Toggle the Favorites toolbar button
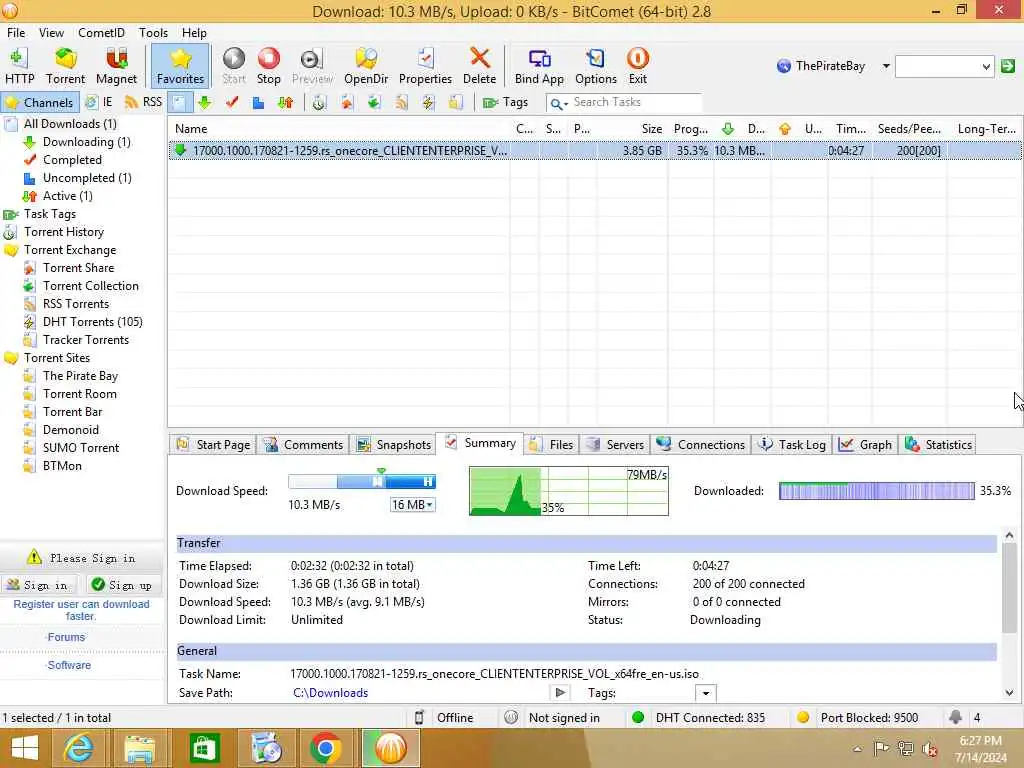The width and height of the screenshot is (1024, 768). pyautogui.click(x=180, y=66)
